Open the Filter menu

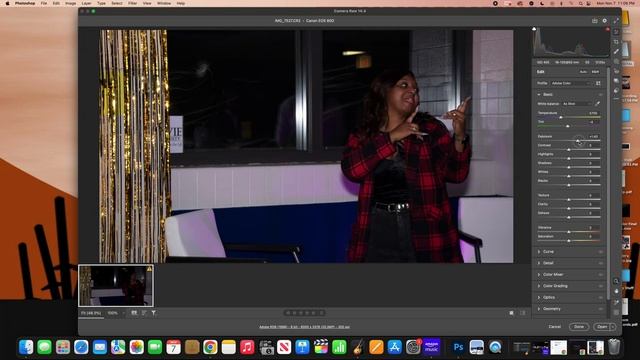point(133,3)
